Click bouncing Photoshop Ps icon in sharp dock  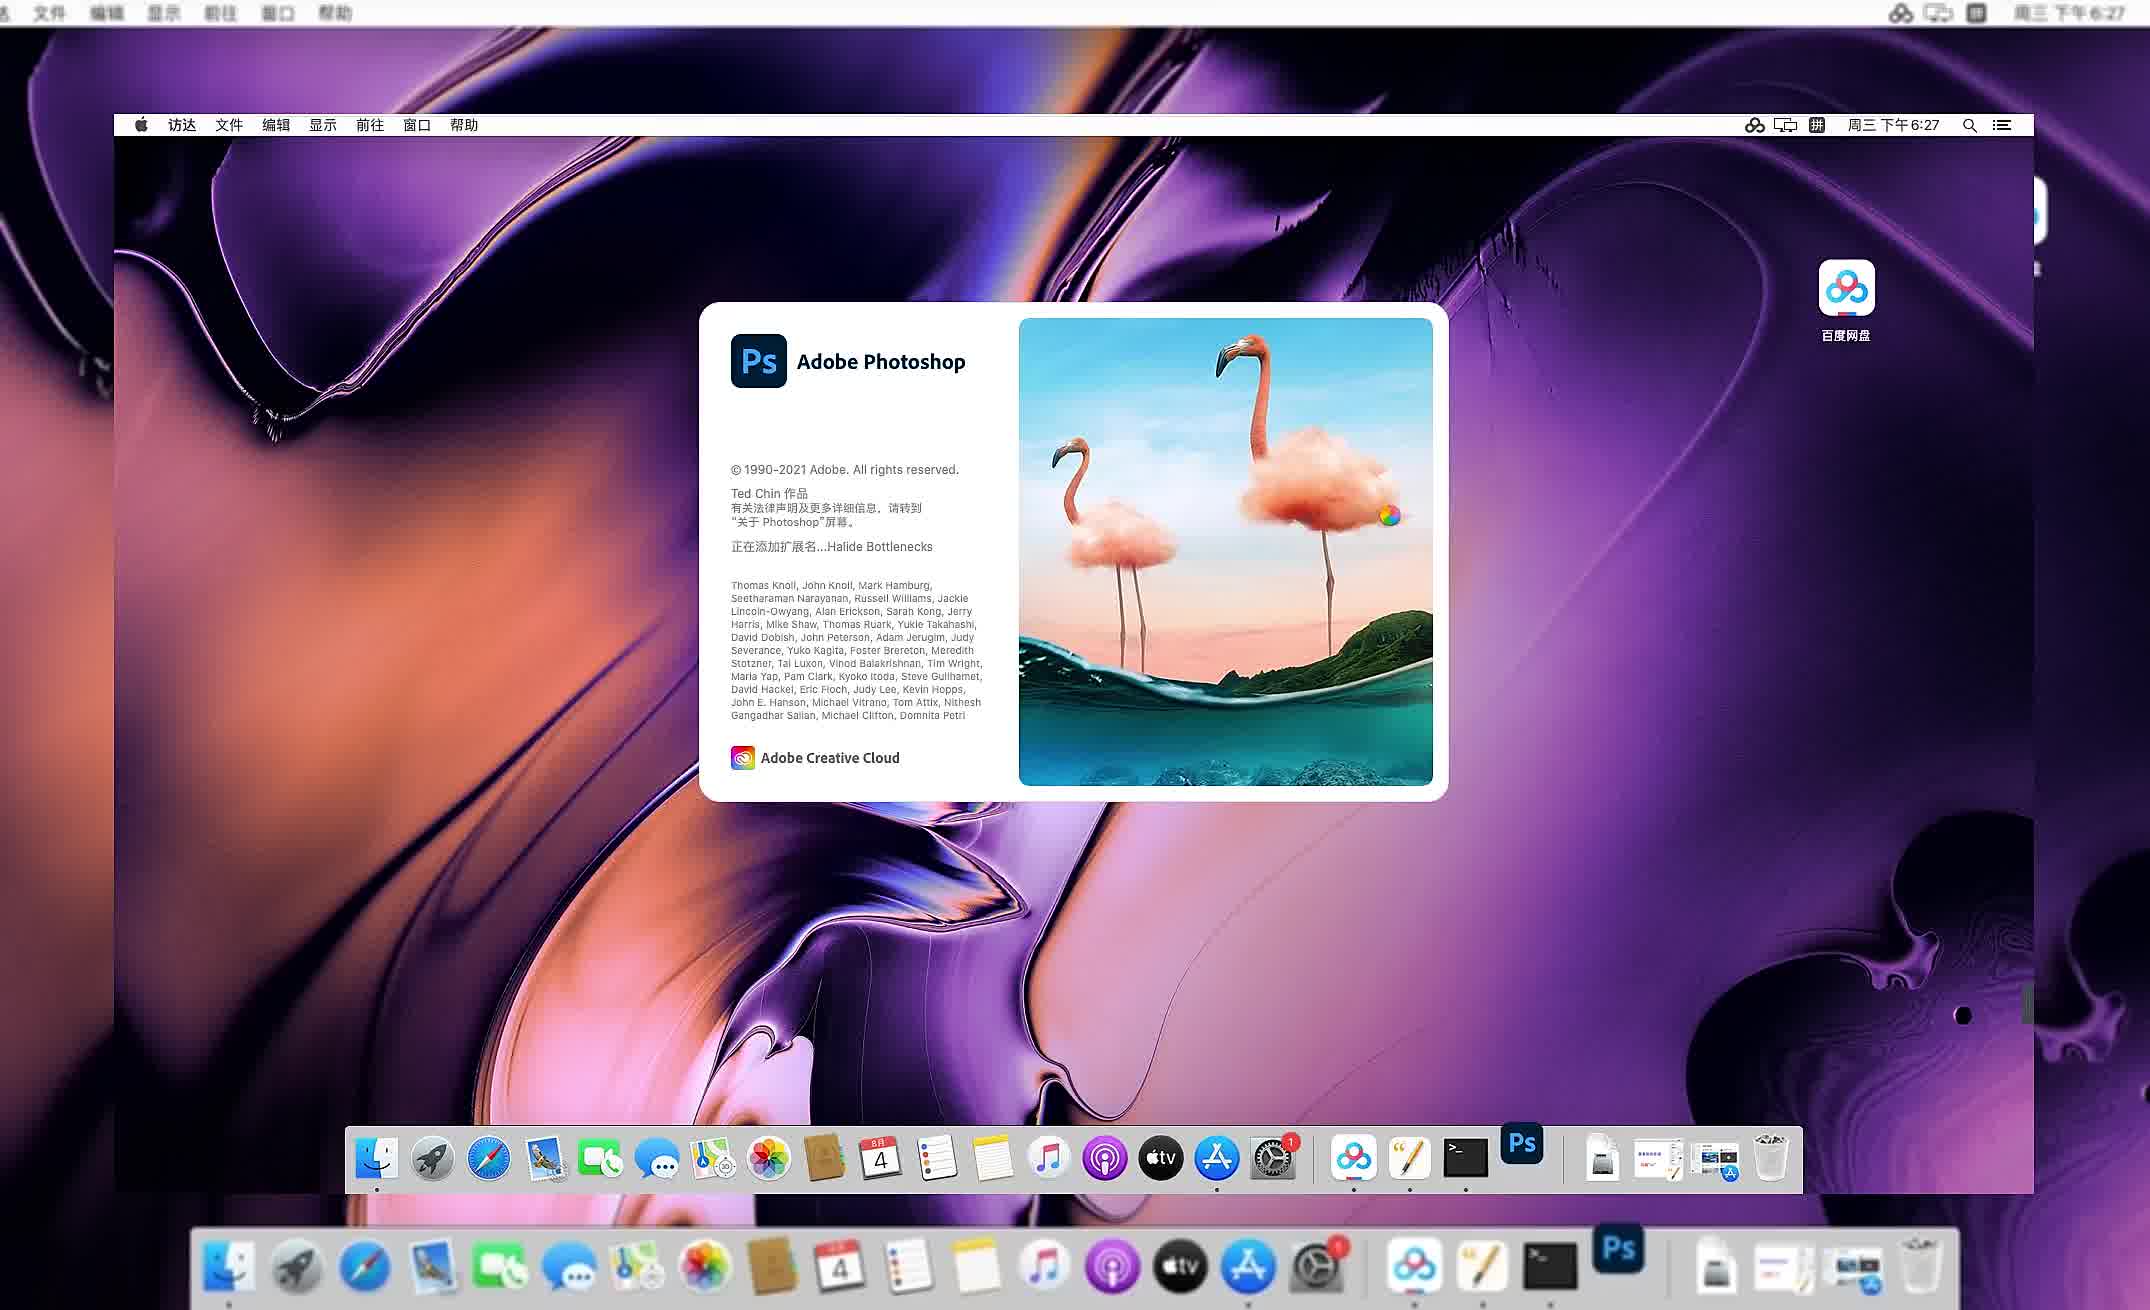(1522, 1143)
